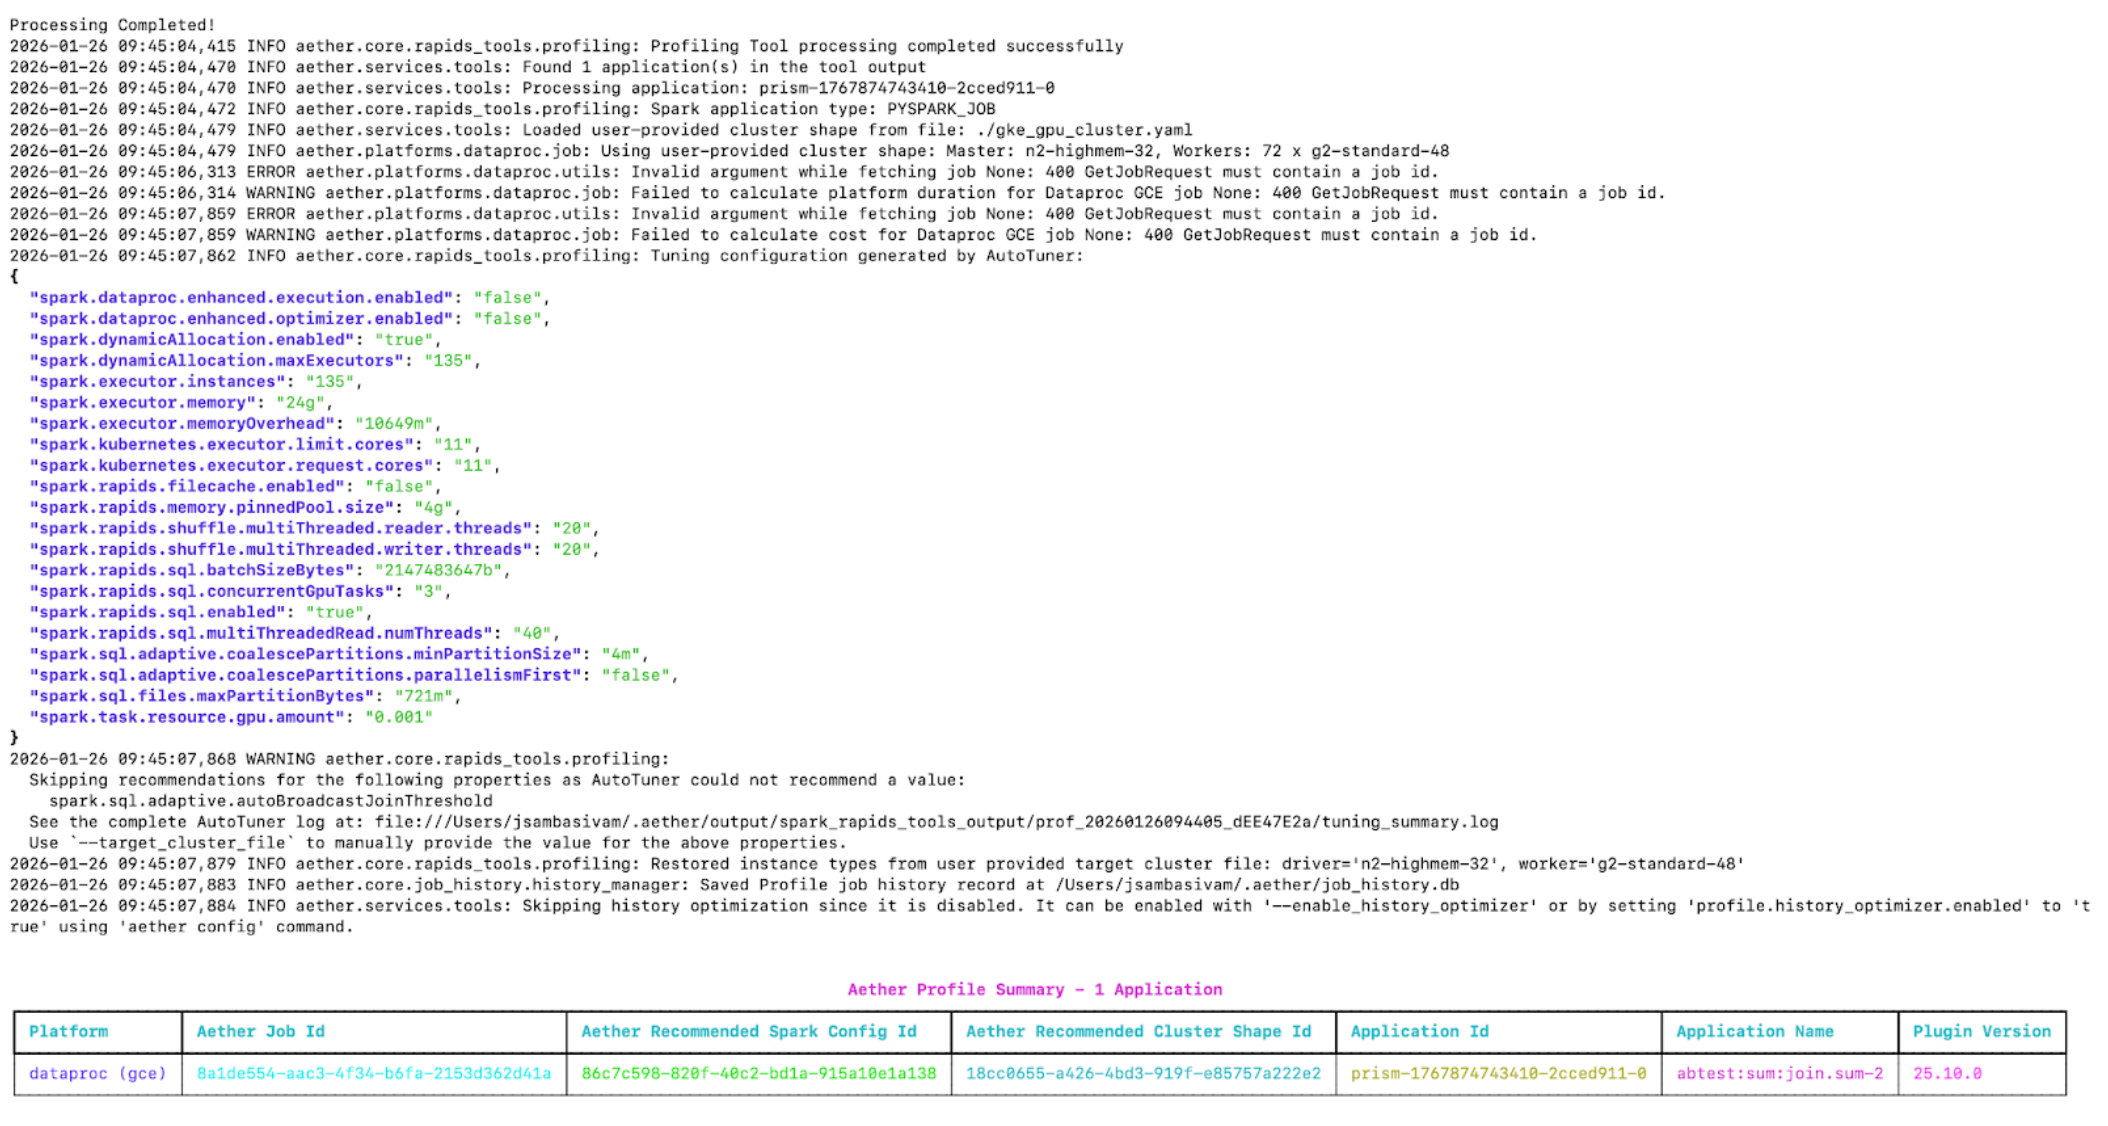
Task: Click the Recommended Spark Config Id value
Action: pos(758,1073)
